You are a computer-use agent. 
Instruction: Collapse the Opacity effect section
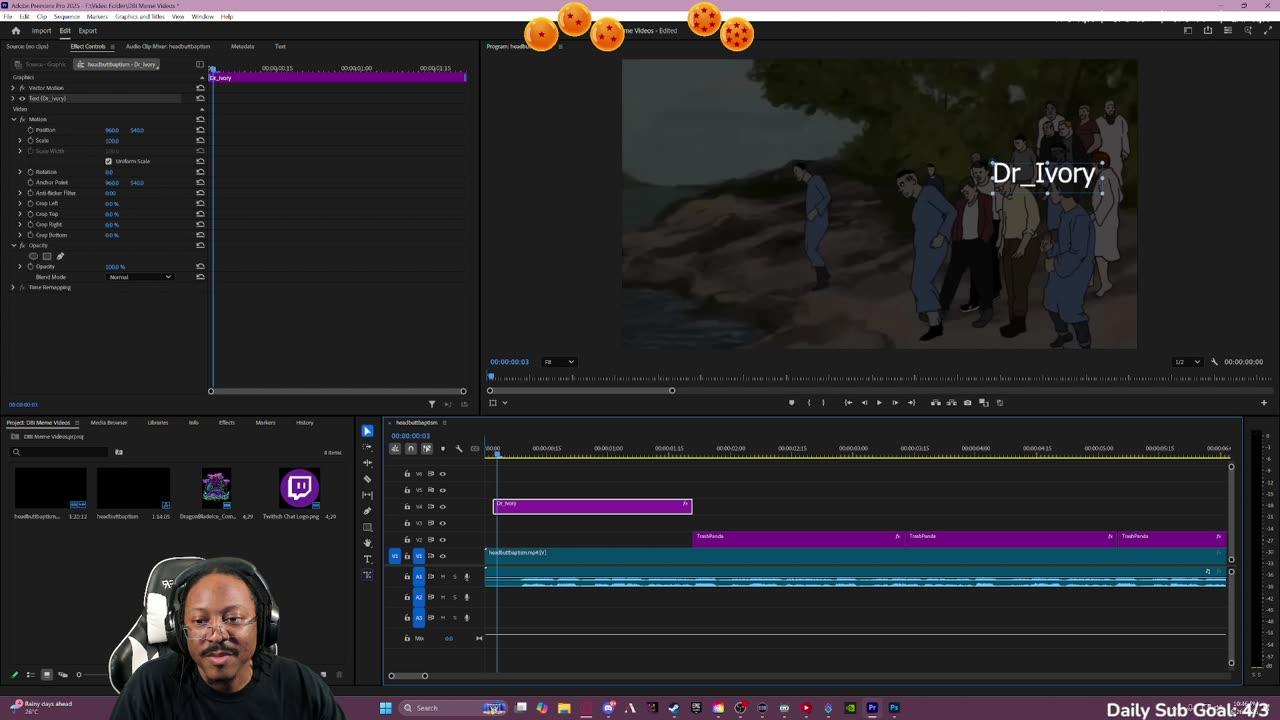[13, 245]
